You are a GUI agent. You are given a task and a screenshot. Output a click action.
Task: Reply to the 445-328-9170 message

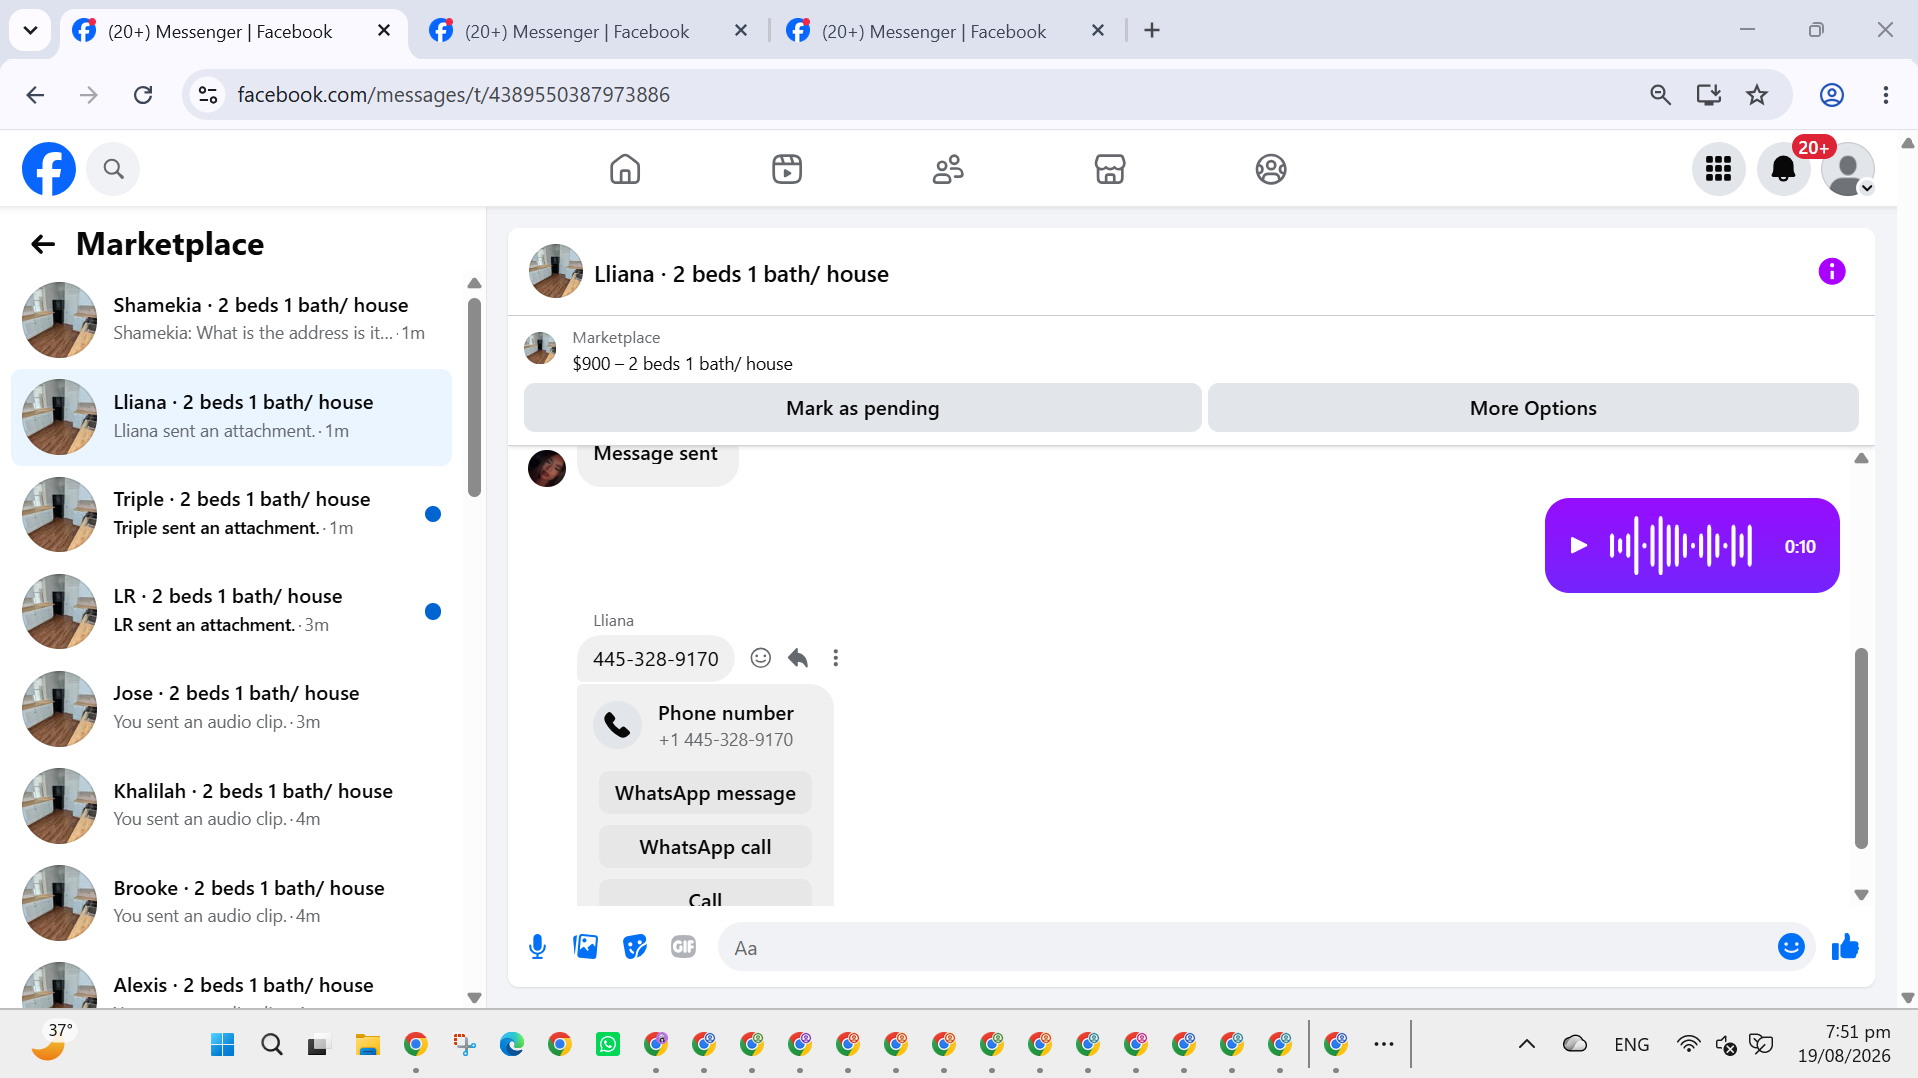pos(798,658)
